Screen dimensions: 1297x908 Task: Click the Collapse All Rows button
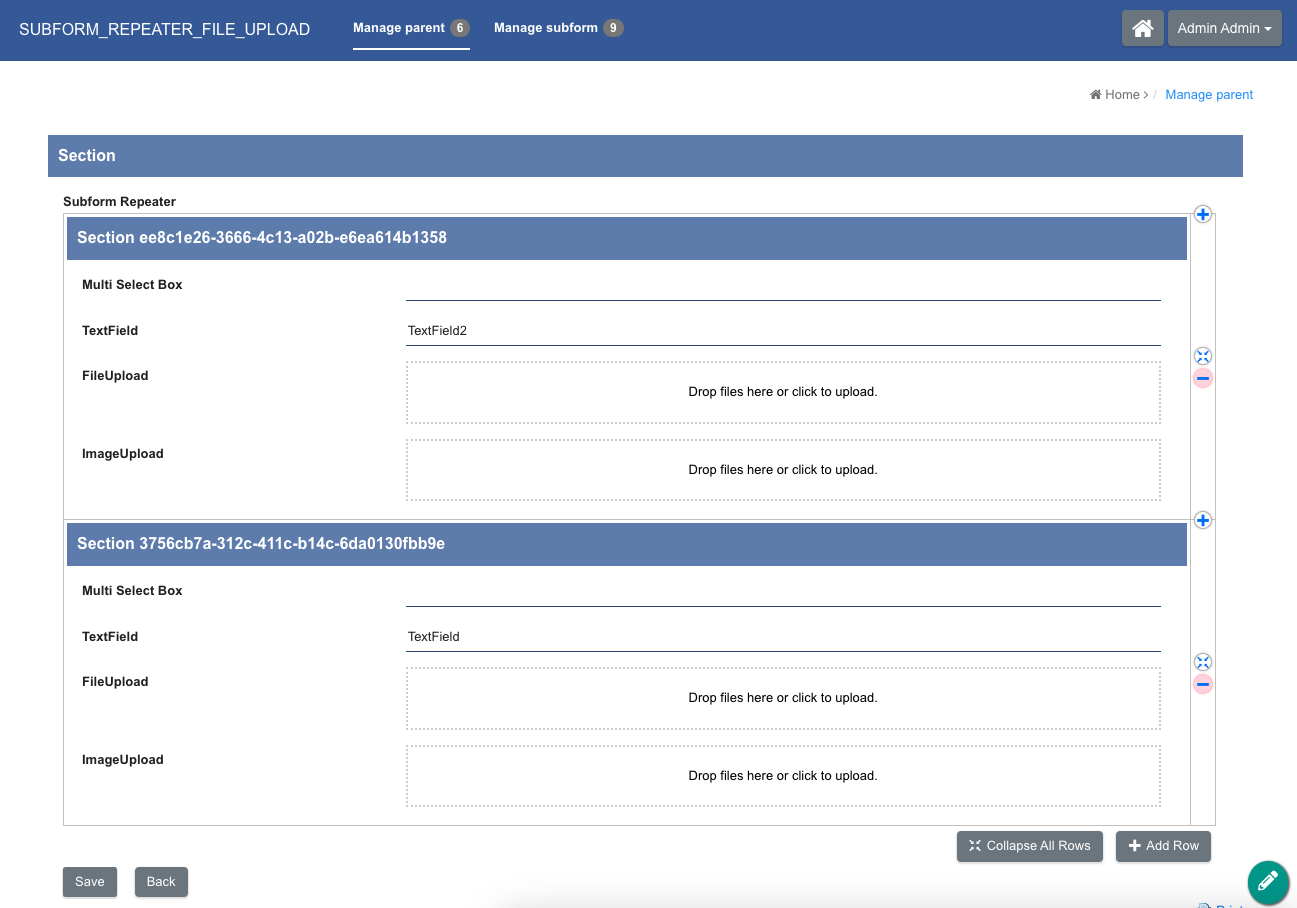1029,846
